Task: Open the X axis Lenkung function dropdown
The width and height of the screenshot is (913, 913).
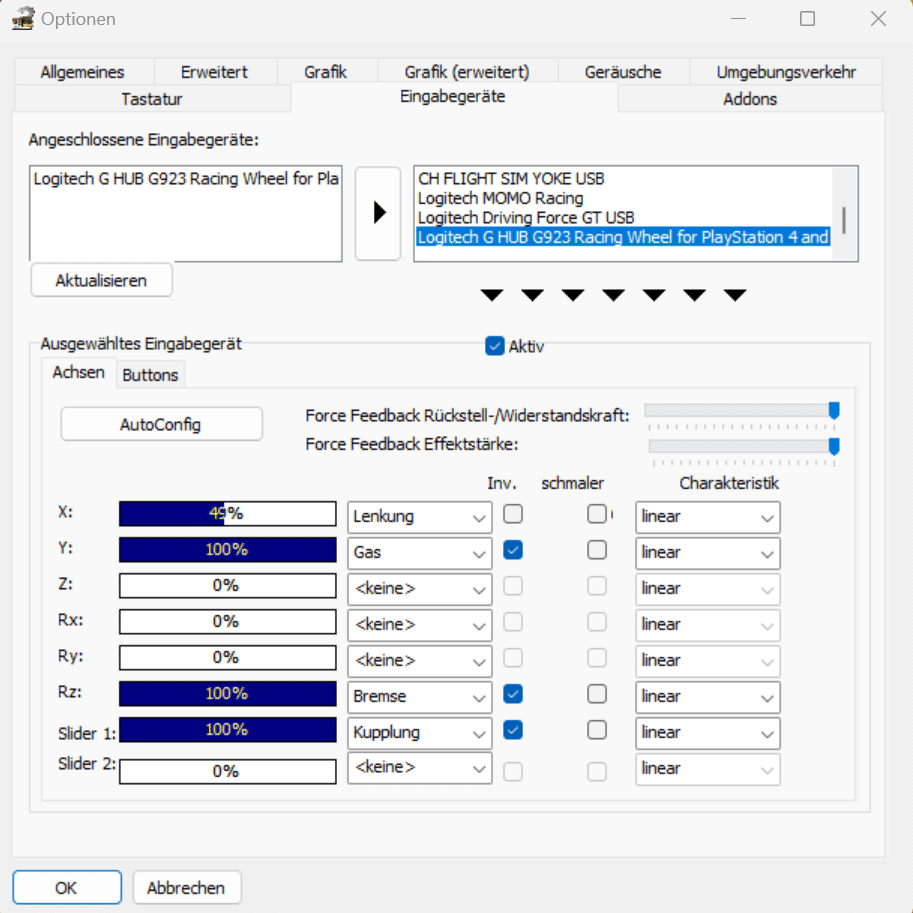Action: click(420, 517)
